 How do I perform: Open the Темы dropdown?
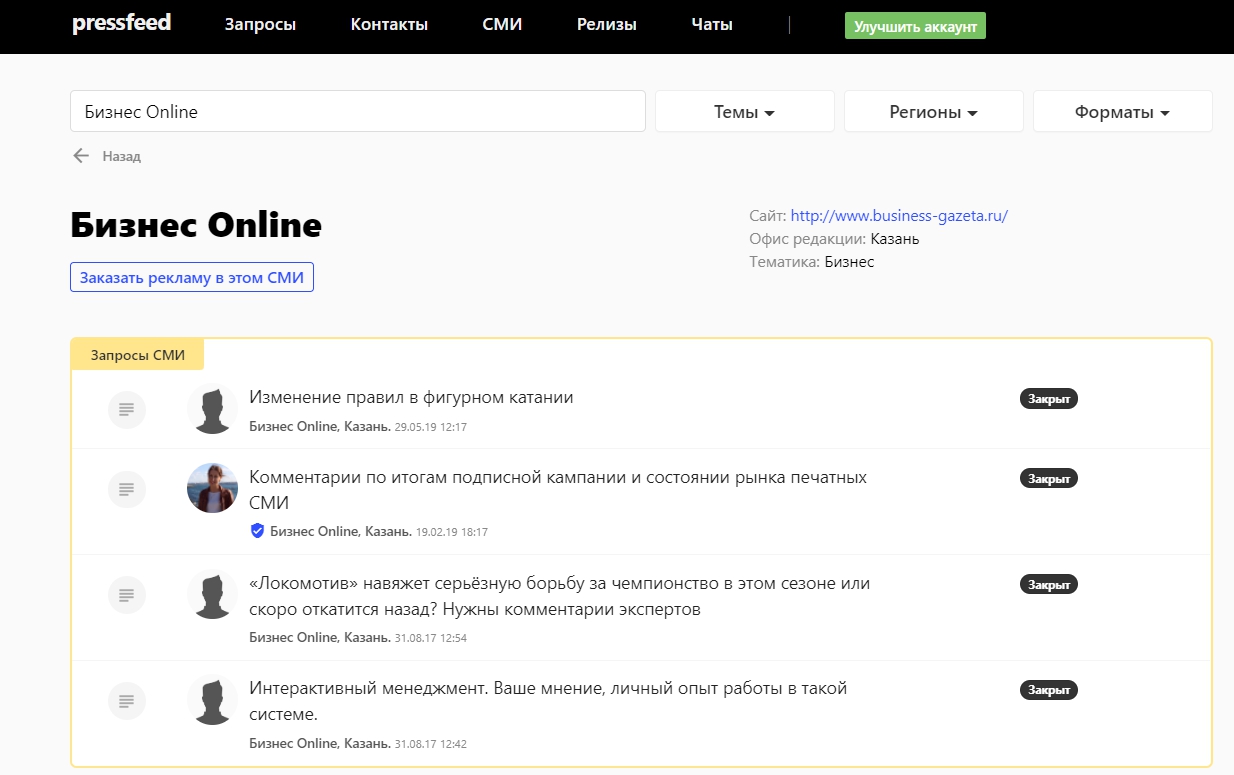744,112
